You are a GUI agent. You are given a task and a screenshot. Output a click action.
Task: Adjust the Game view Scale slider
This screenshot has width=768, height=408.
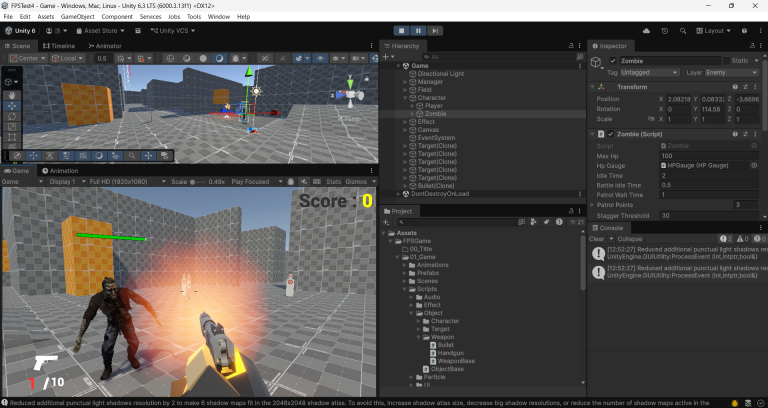coord(196,182)
